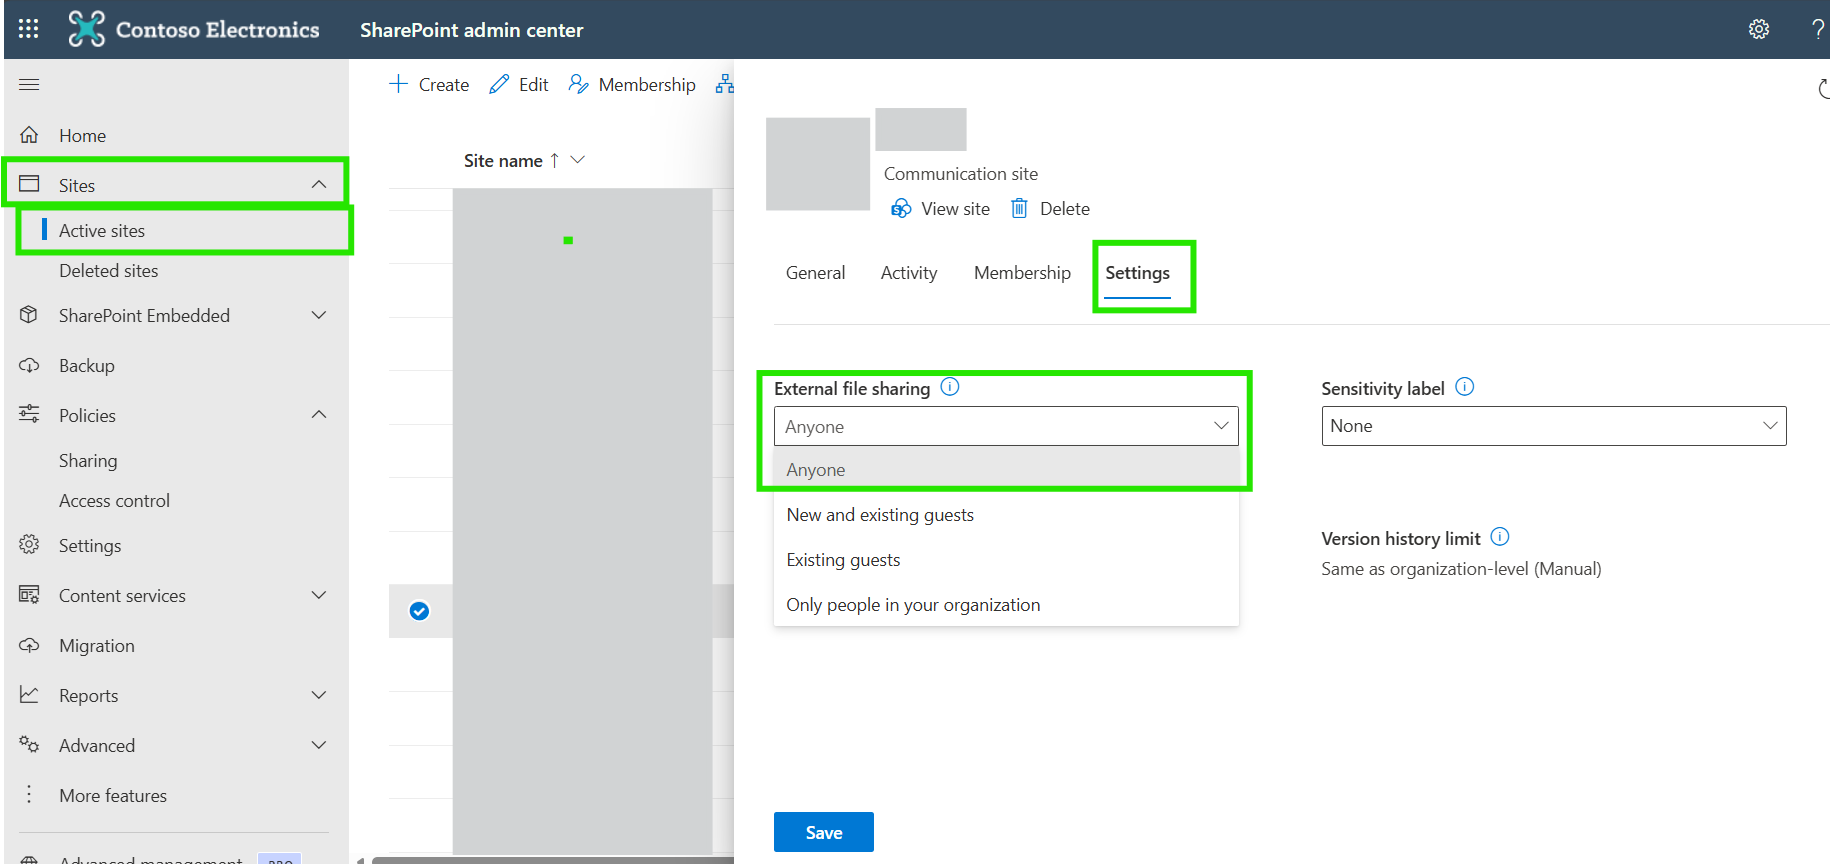Click the Save button
1830x864 pixels.
click(824, 832)
